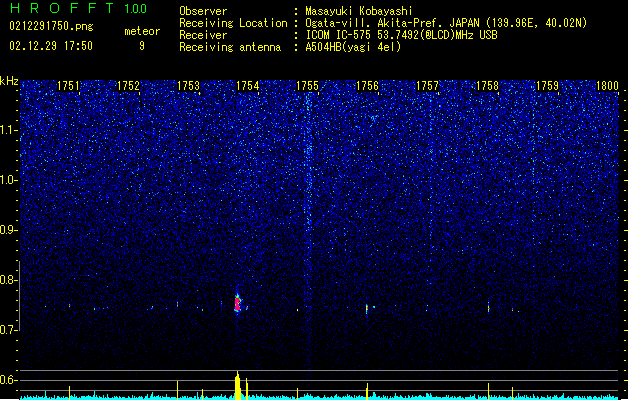Select the 1.1 kHz frequency label
The image size is (629, 400).
pos(8,130)
